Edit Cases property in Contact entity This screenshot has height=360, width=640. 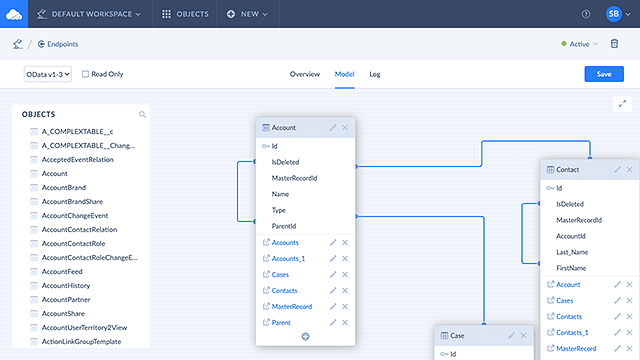point(618,300)
